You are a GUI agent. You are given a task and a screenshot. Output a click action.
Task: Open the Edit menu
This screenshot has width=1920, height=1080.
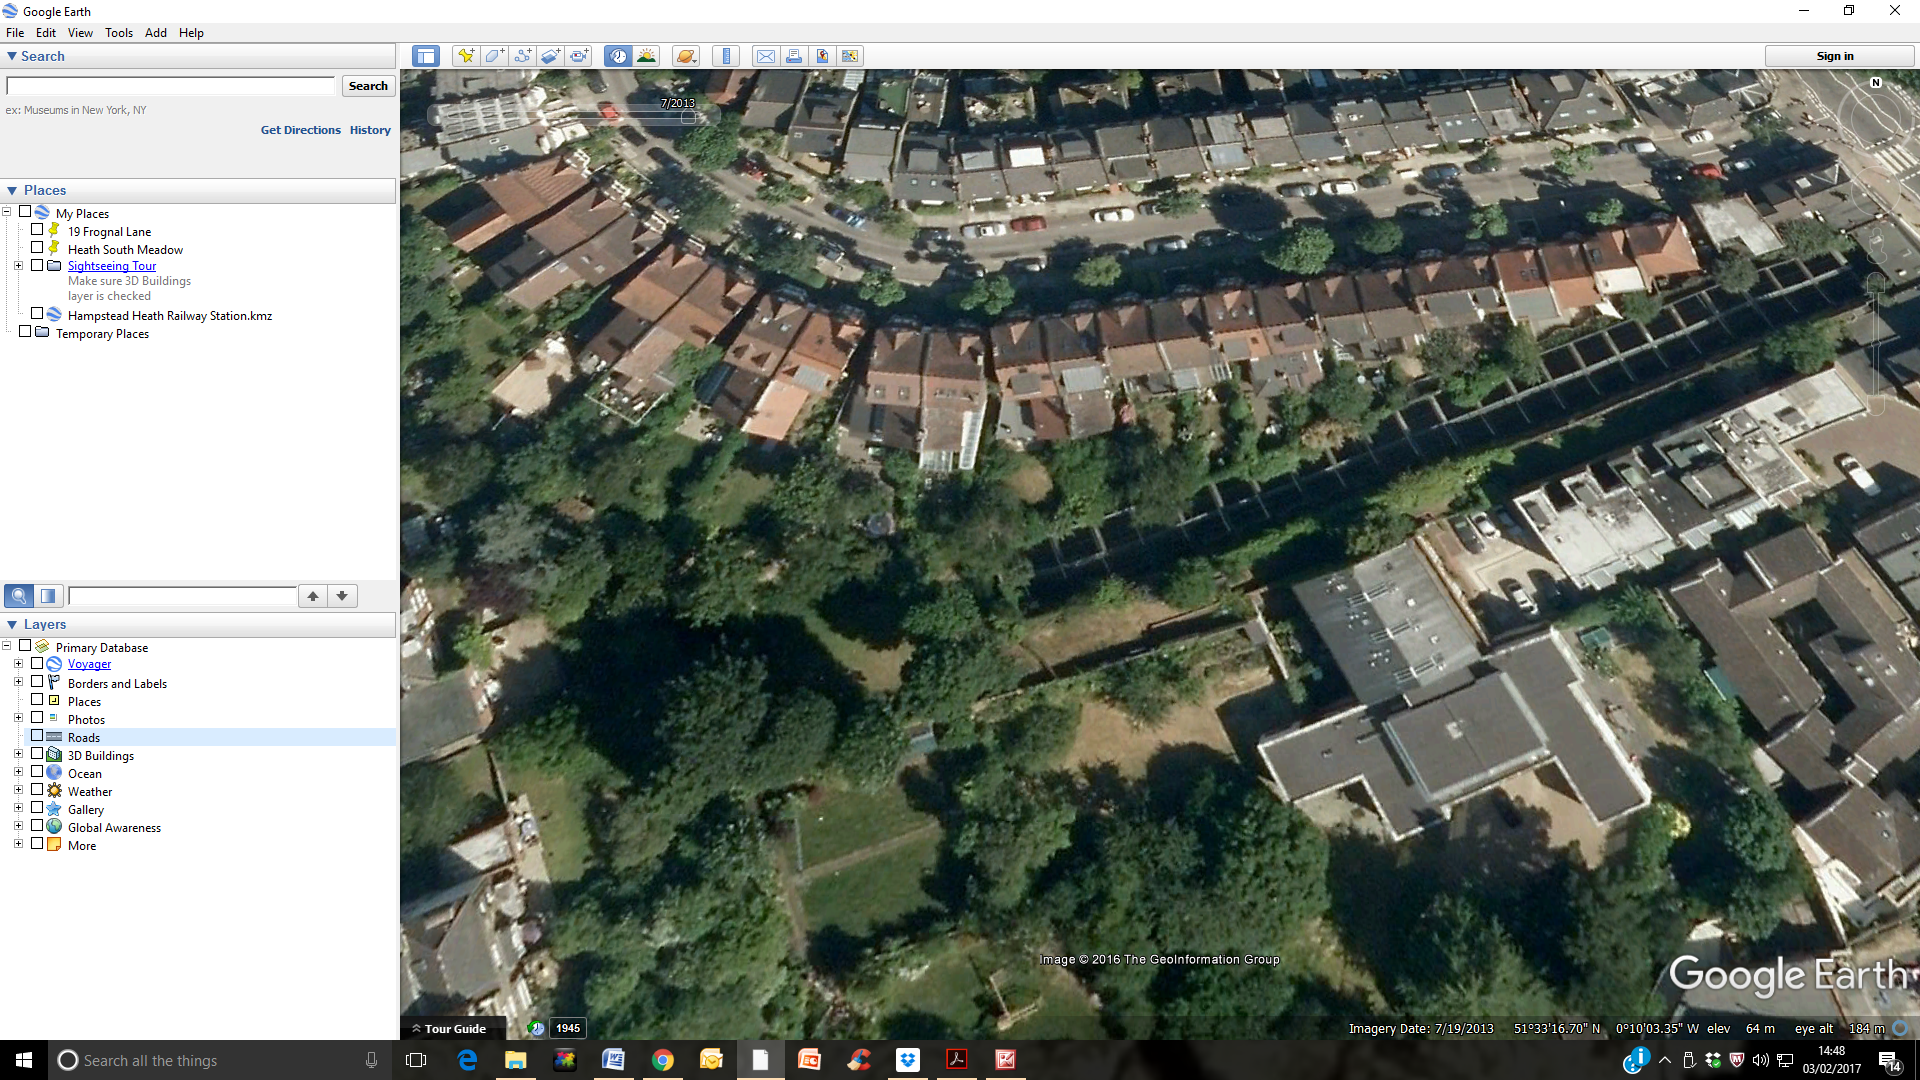46,32
